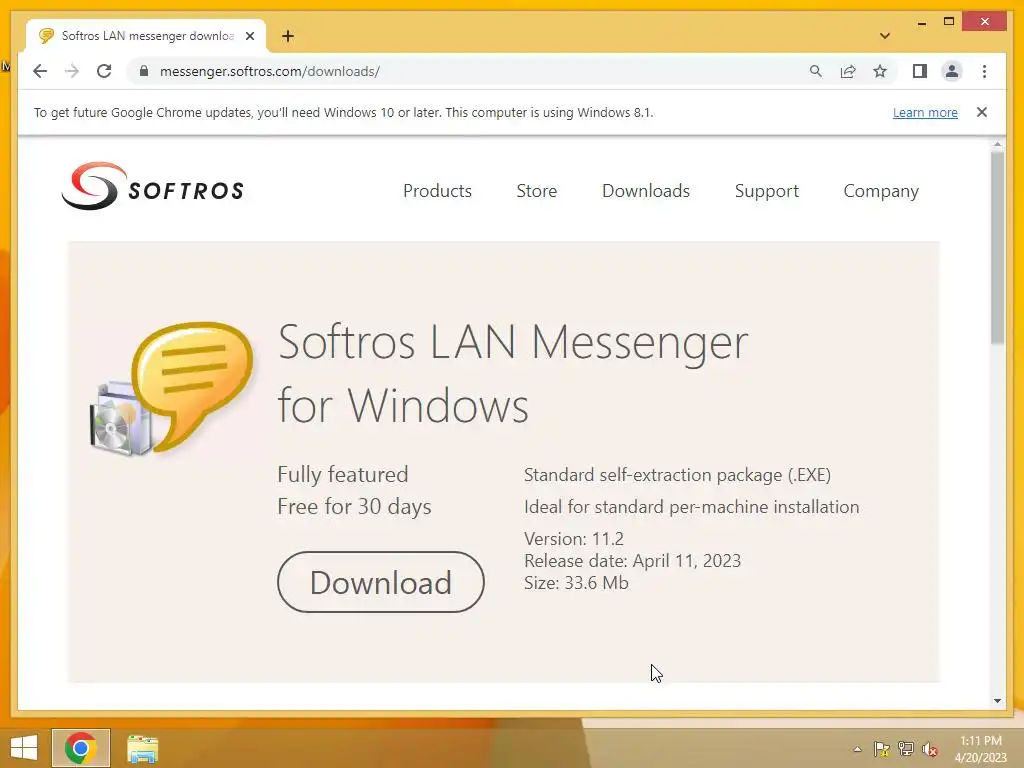
Task: Click the muted volume tray icon
Action: [x=930, y=749]
